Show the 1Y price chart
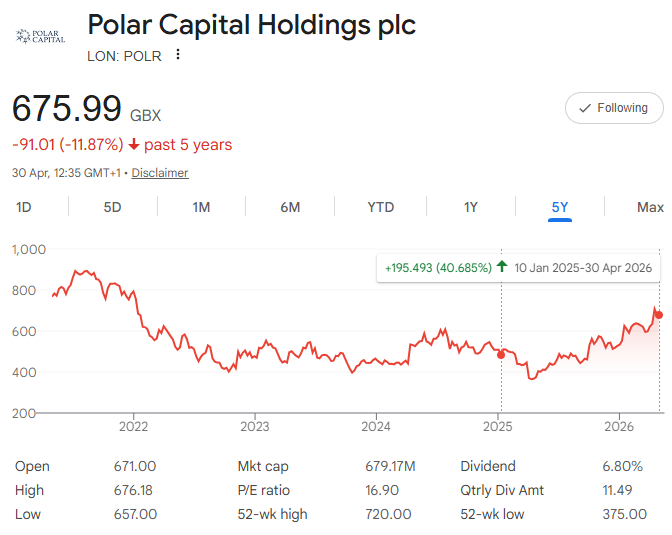672x535 pixels. coord(471,207)
